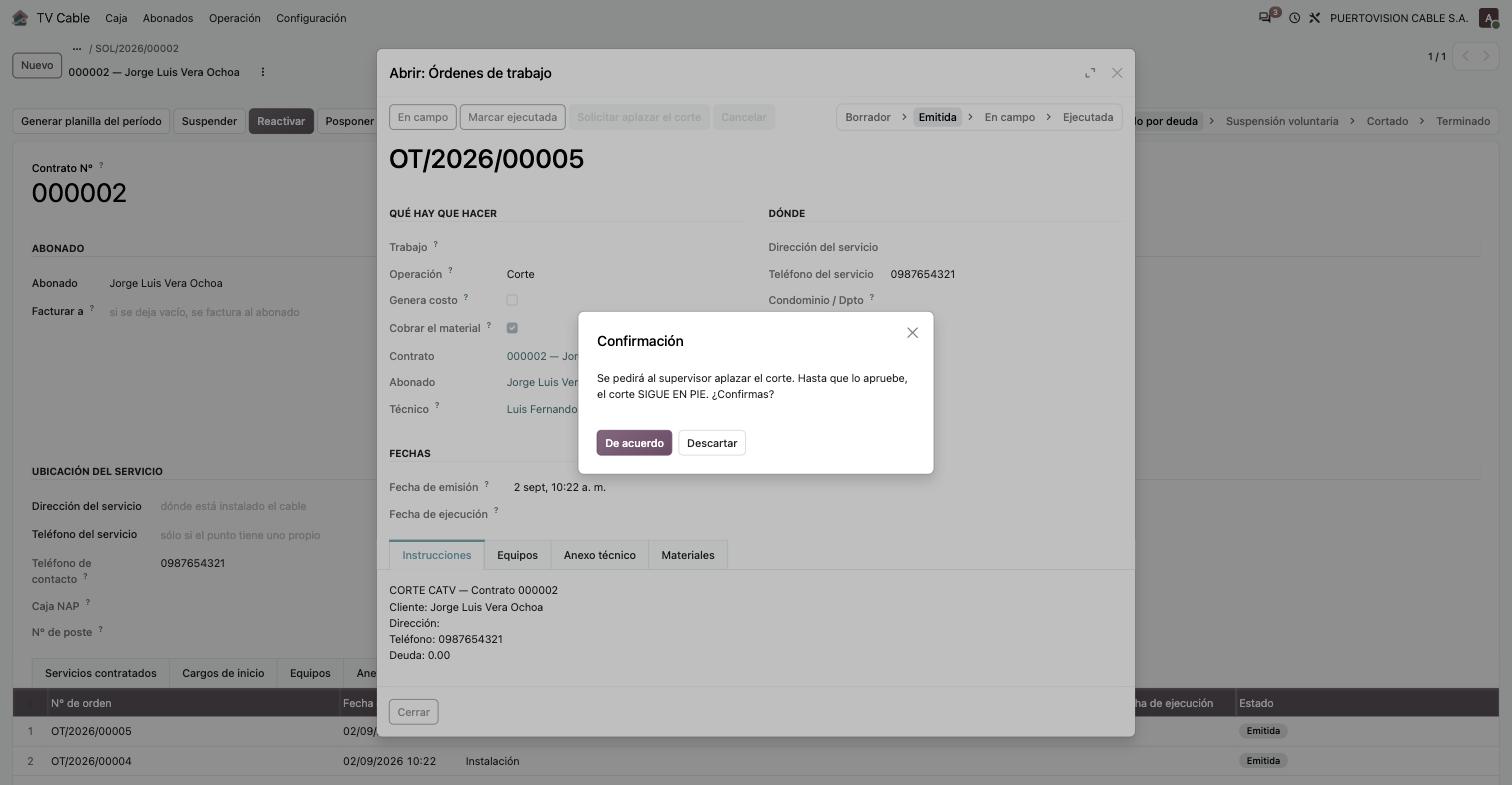Open the Servicios contratados tab
The width and height of the screenshot is (1512, 785).
click(101, 673)
